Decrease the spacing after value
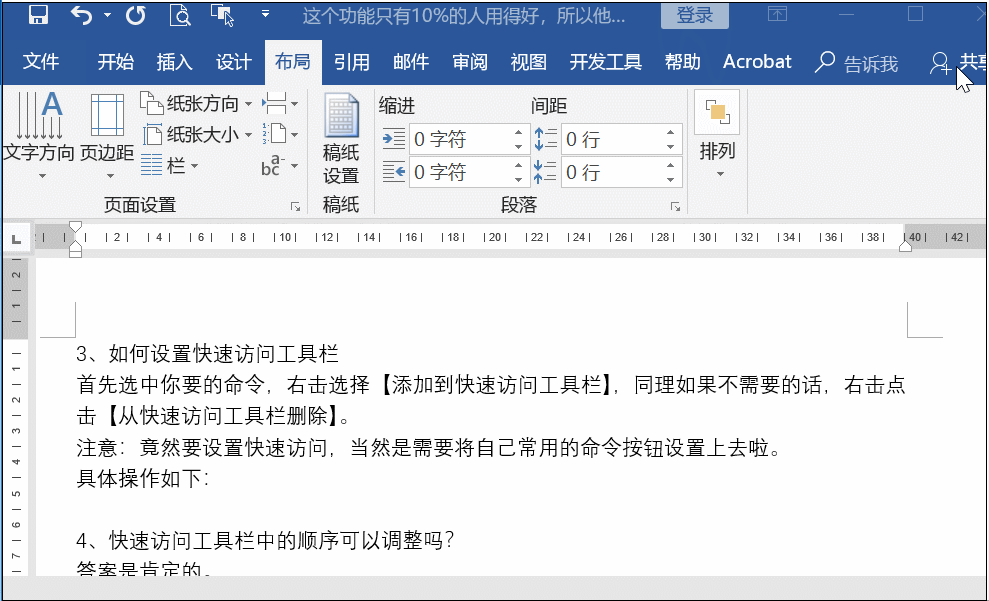The image size is (989, 601). 670,179
